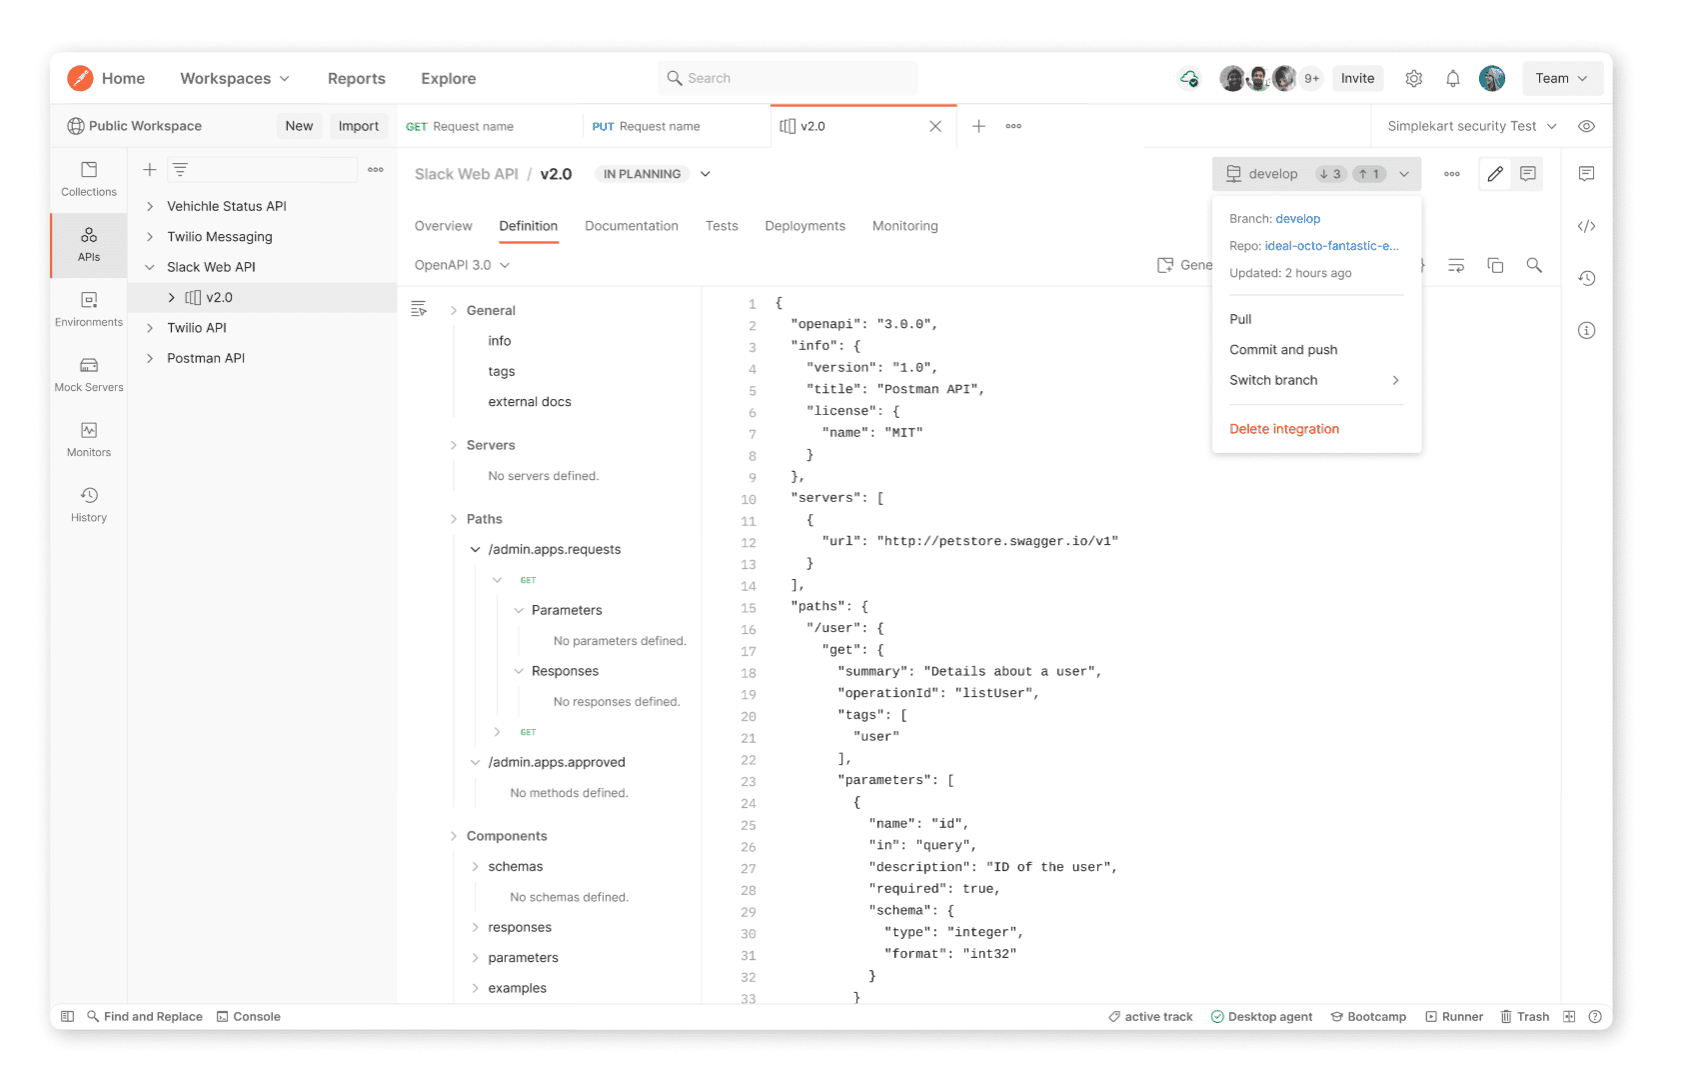Click the filter icon in sidebar
Screen dimensions: 1686x1066
pos(180,170)
